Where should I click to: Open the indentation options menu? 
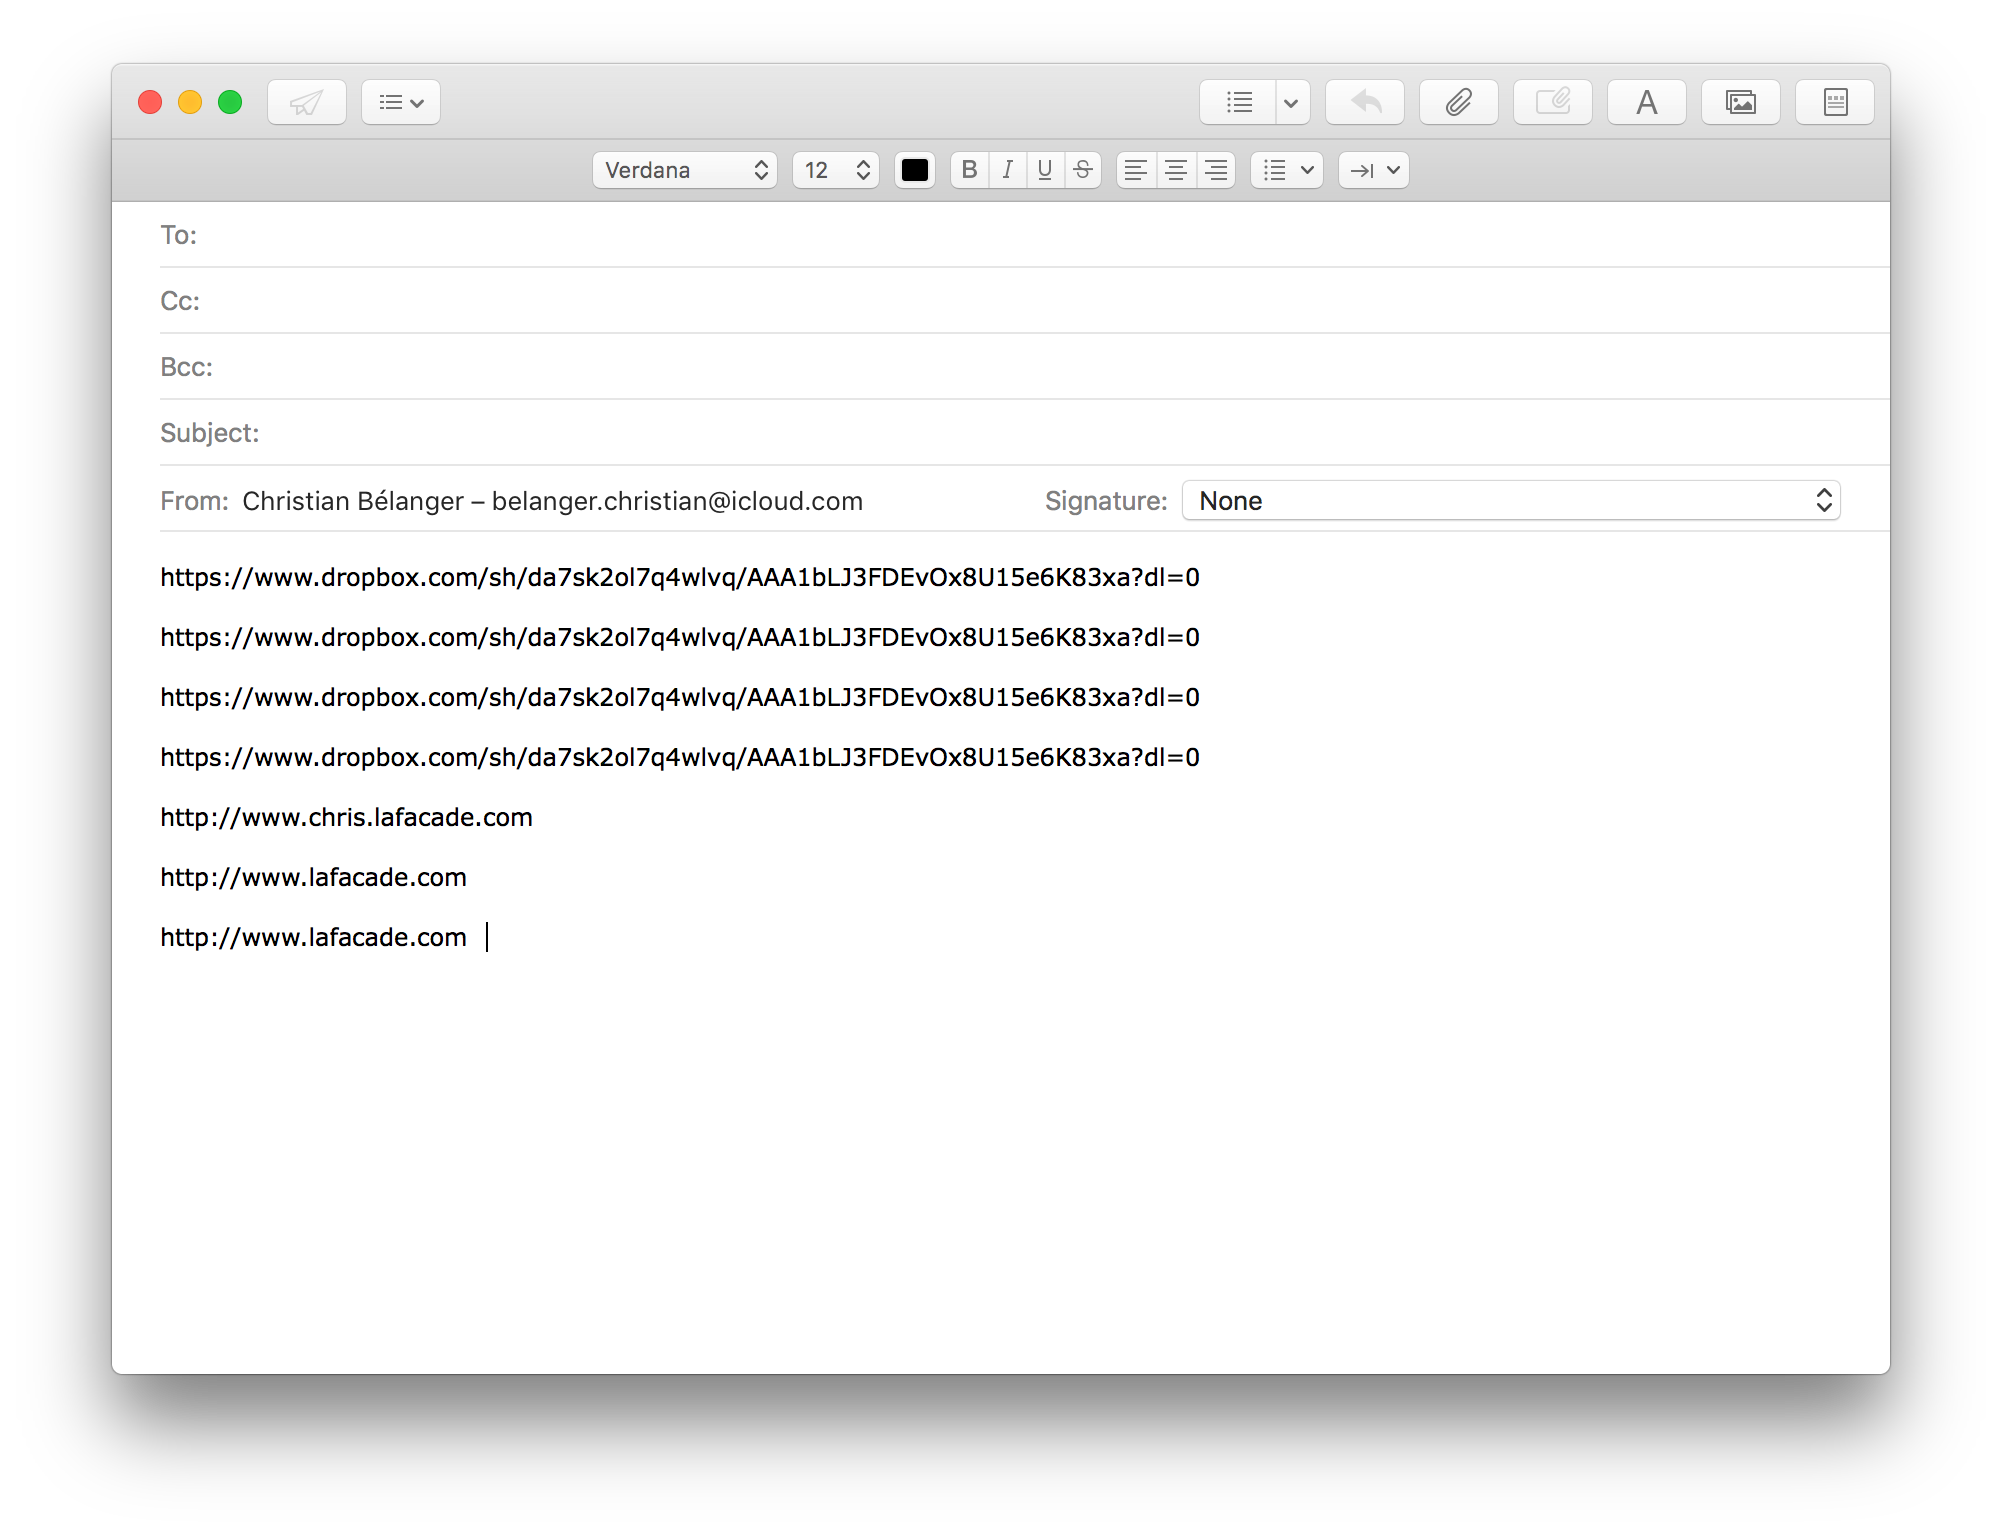pyautogui.click(x=1373, y=170)
